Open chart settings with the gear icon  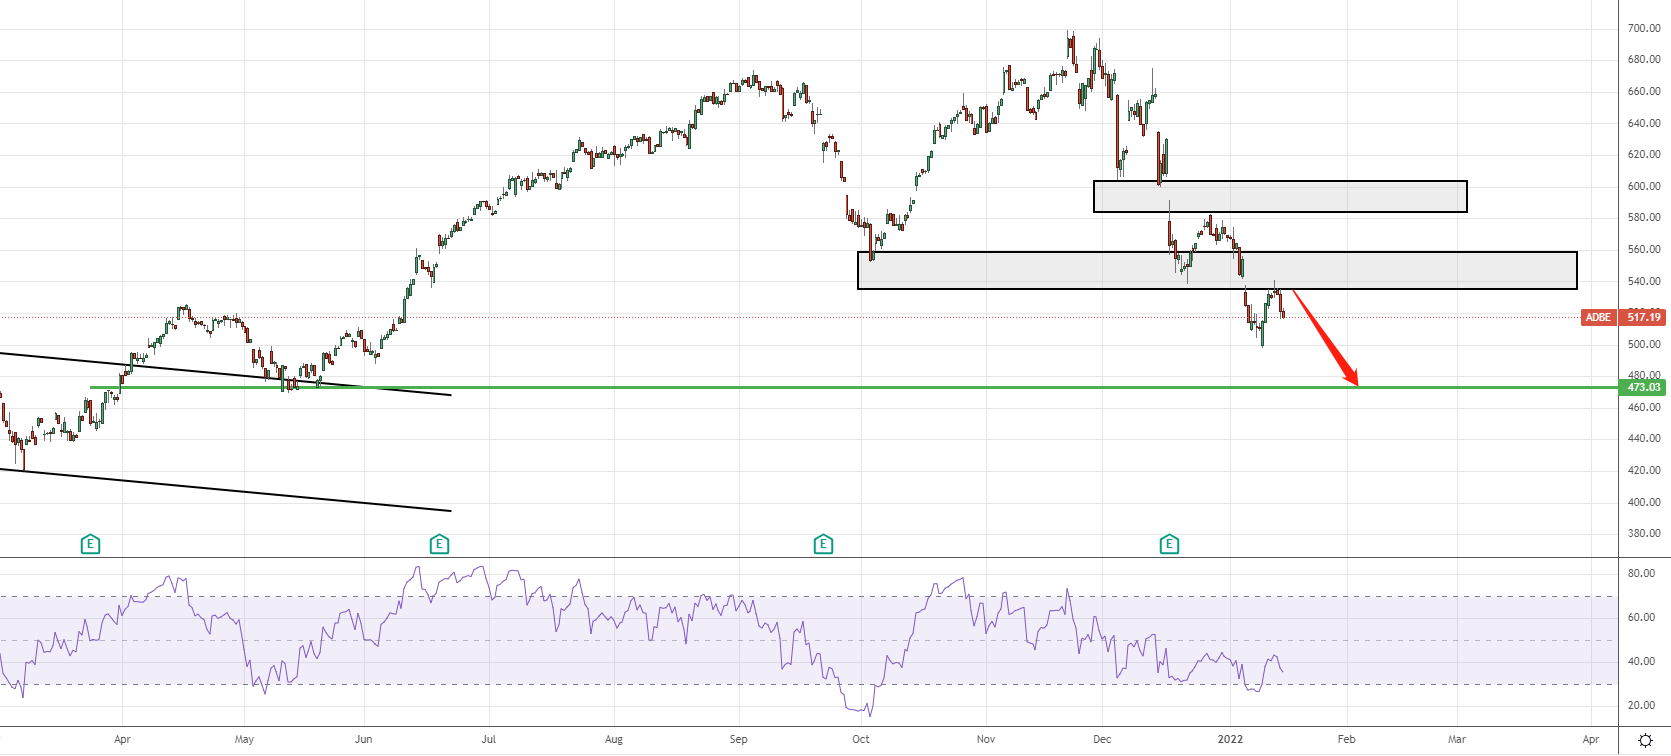coord(1645,741)
